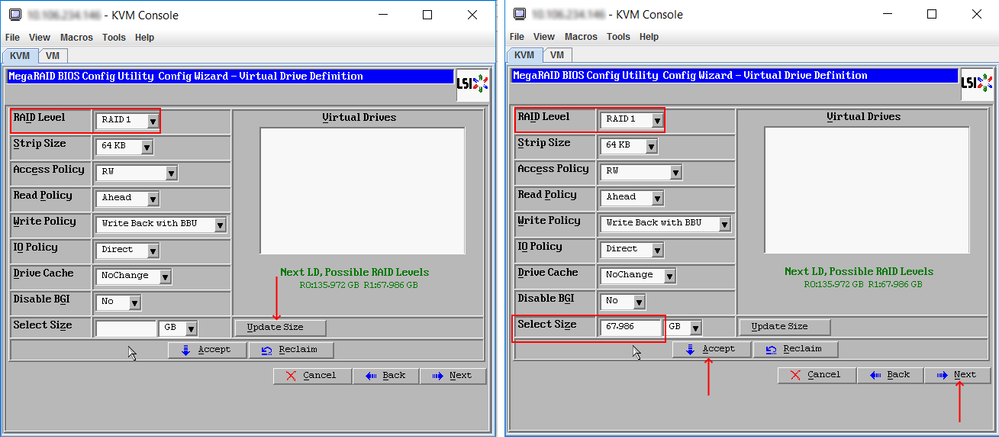
Task: Click Cancel button in left window
Action: 312,376
